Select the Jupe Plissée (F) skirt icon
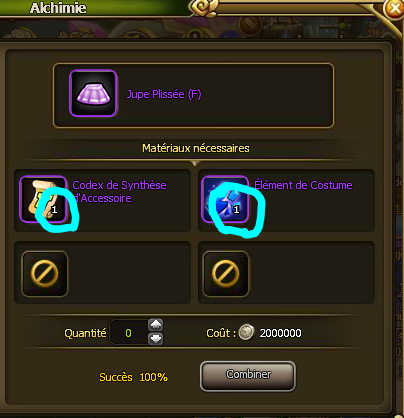 pos(93,93)
